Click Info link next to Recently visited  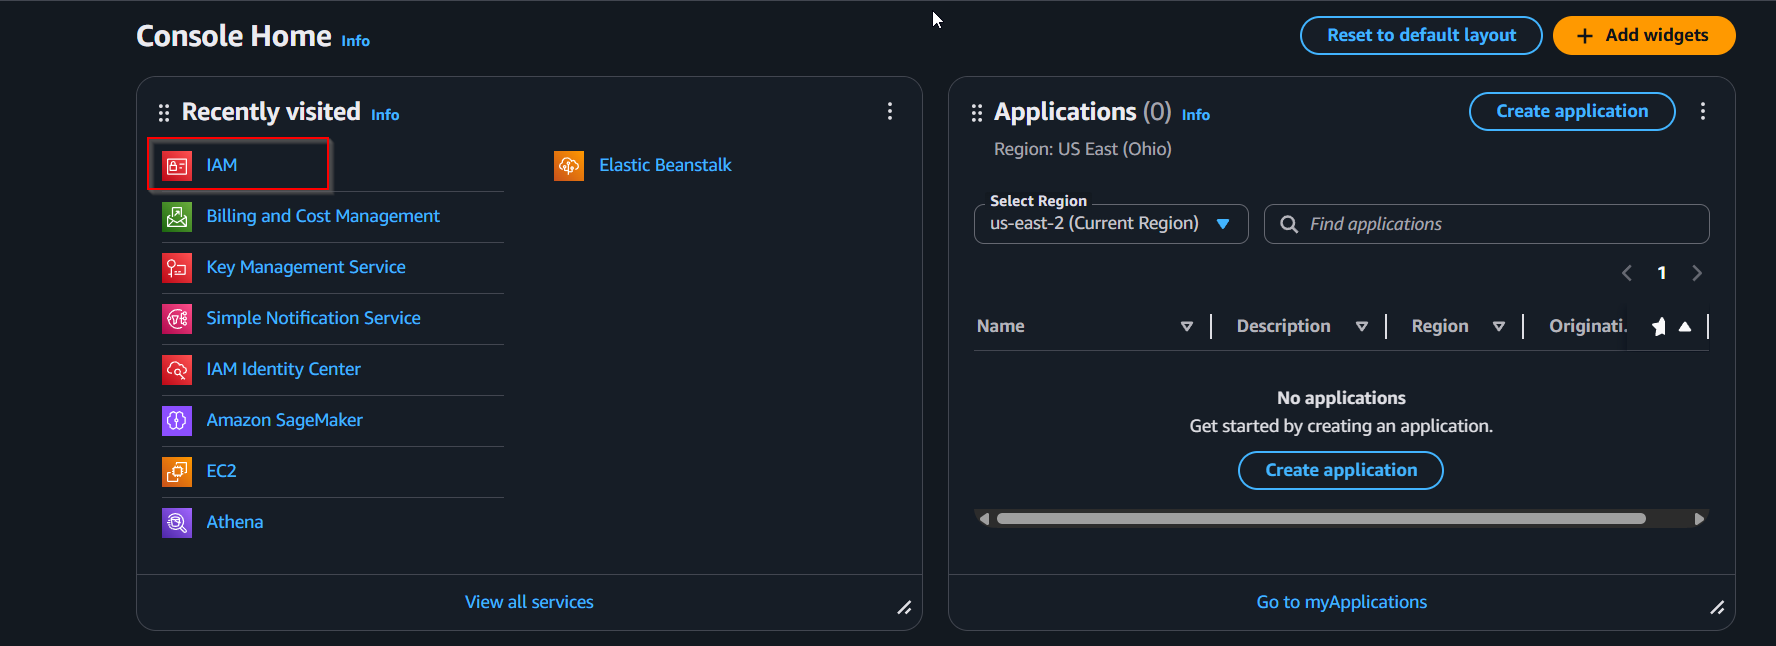(385, 115)
